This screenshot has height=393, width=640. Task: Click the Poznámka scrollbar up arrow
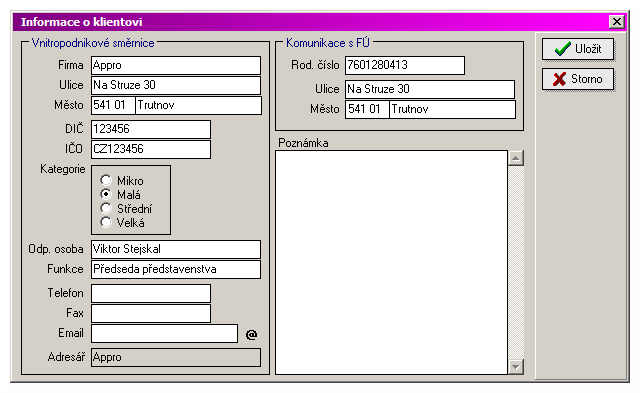pyautogui.click(x=516, y=158)
